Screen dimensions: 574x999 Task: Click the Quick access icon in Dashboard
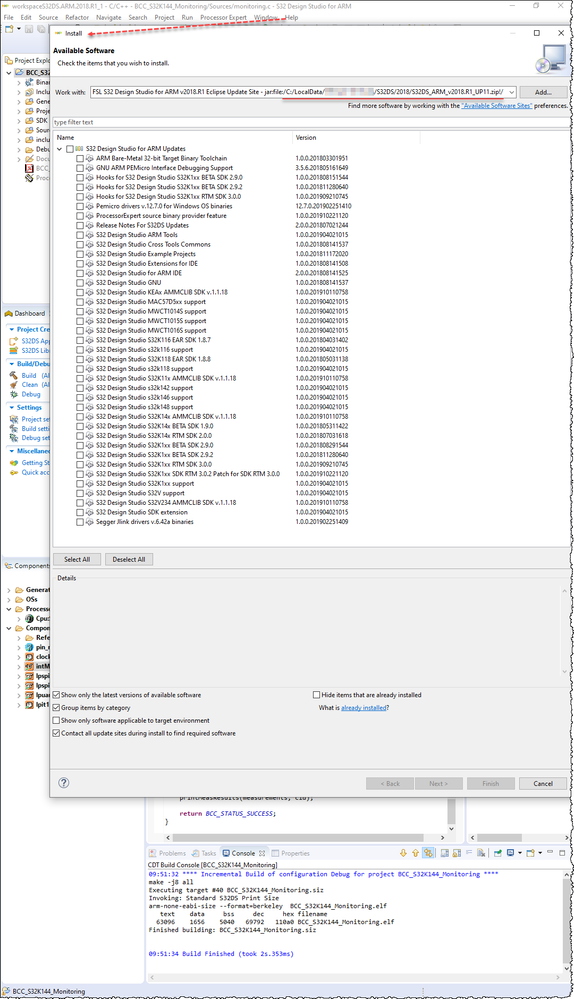[x=13, y=473]
